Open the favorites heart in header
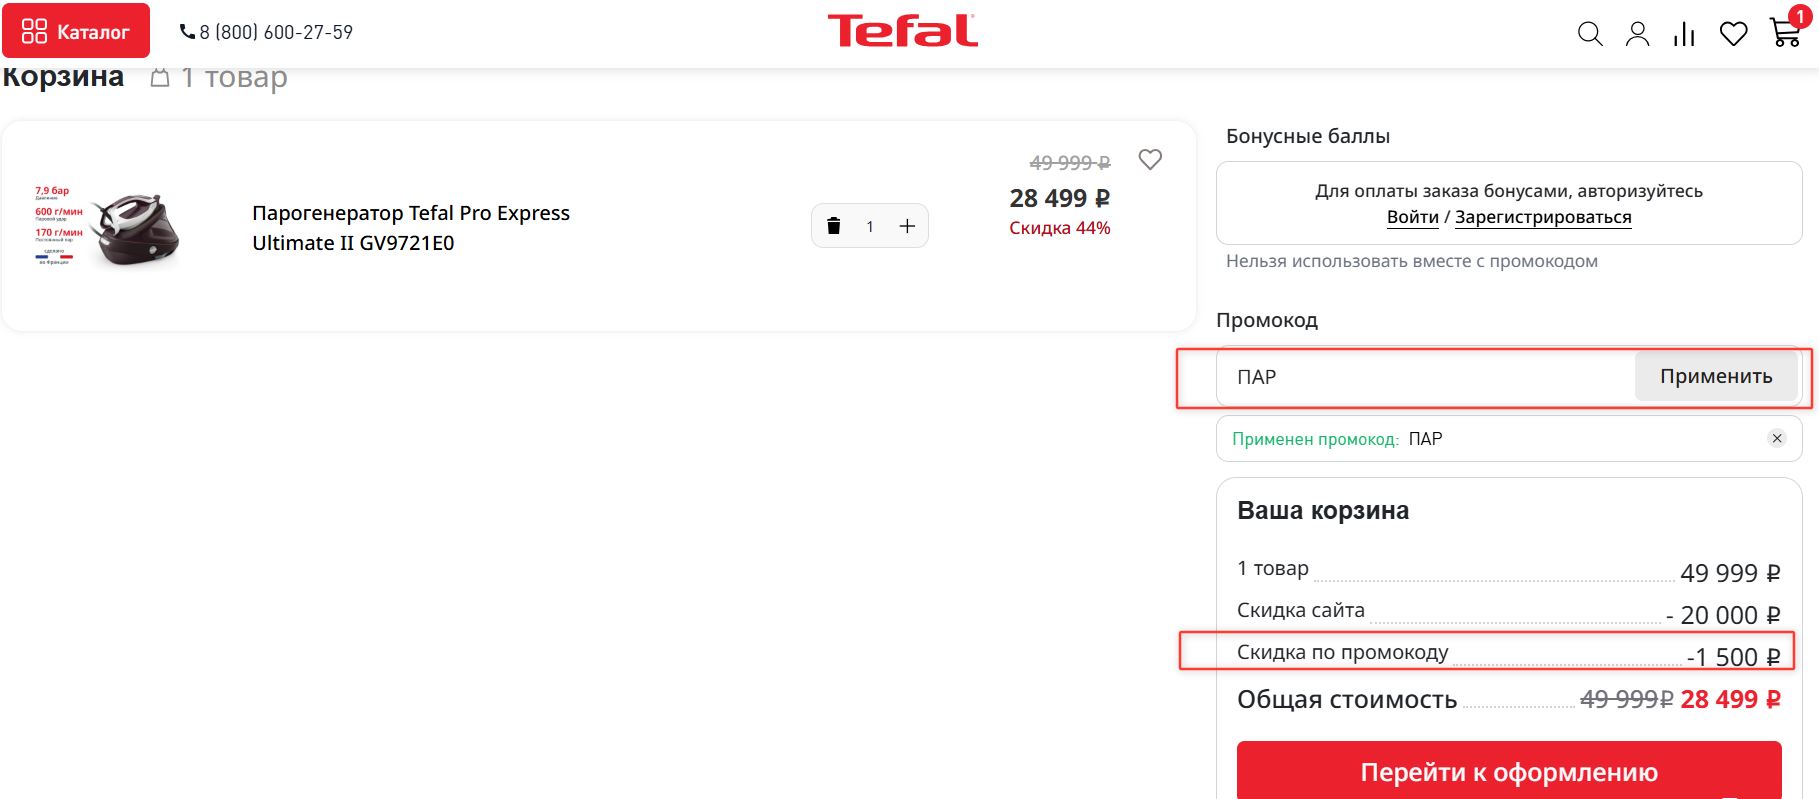 [1733, 34]
